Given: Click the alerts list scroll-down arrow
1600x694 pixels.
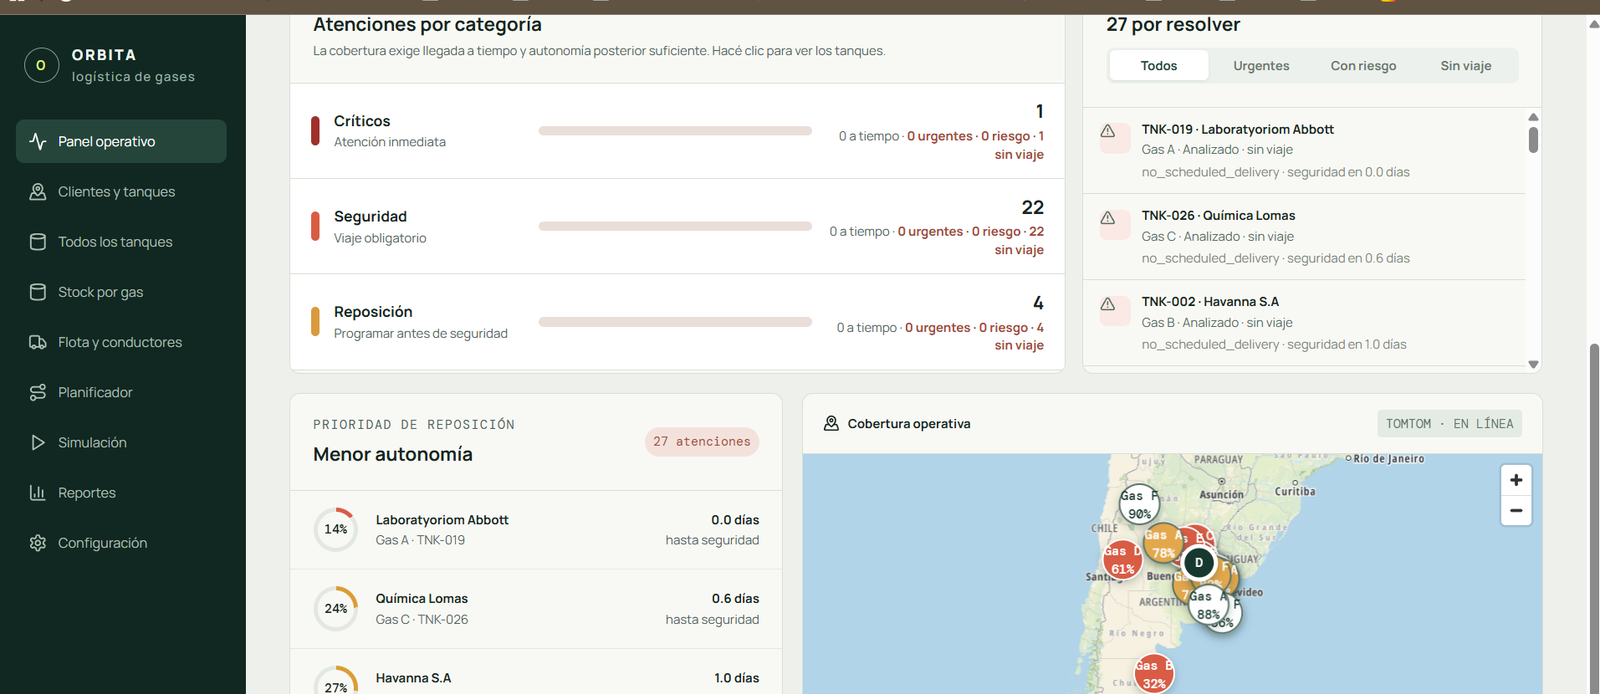Looking at the screenshot, I should (1533, 364).
